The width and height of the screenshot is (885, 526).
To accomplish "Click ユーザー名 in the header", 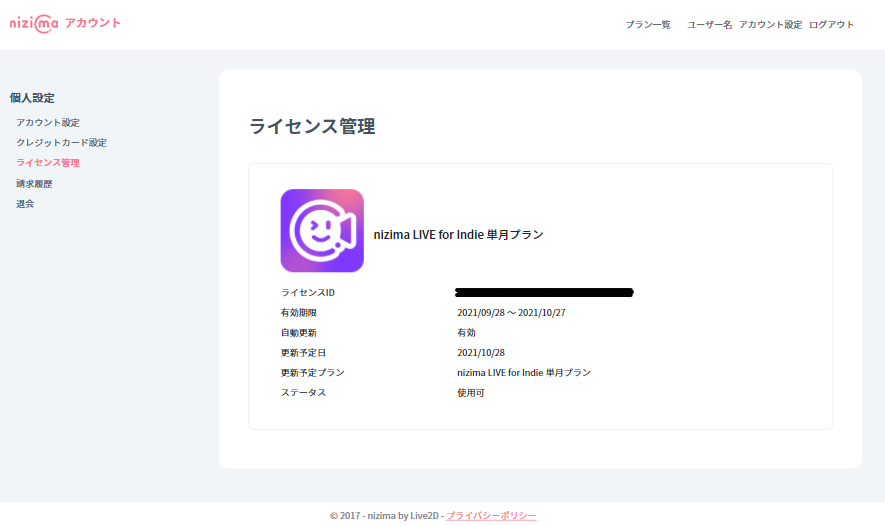I will pyautogui.click(x=709, y=24).
